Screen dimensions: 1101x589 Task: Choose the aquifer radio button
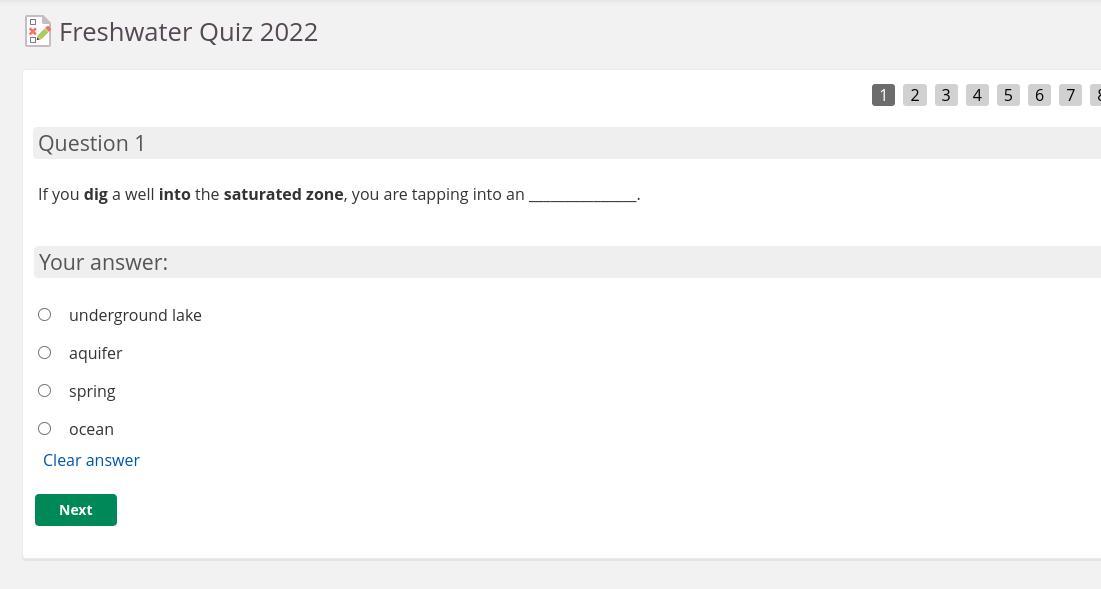tap(45, 353)
